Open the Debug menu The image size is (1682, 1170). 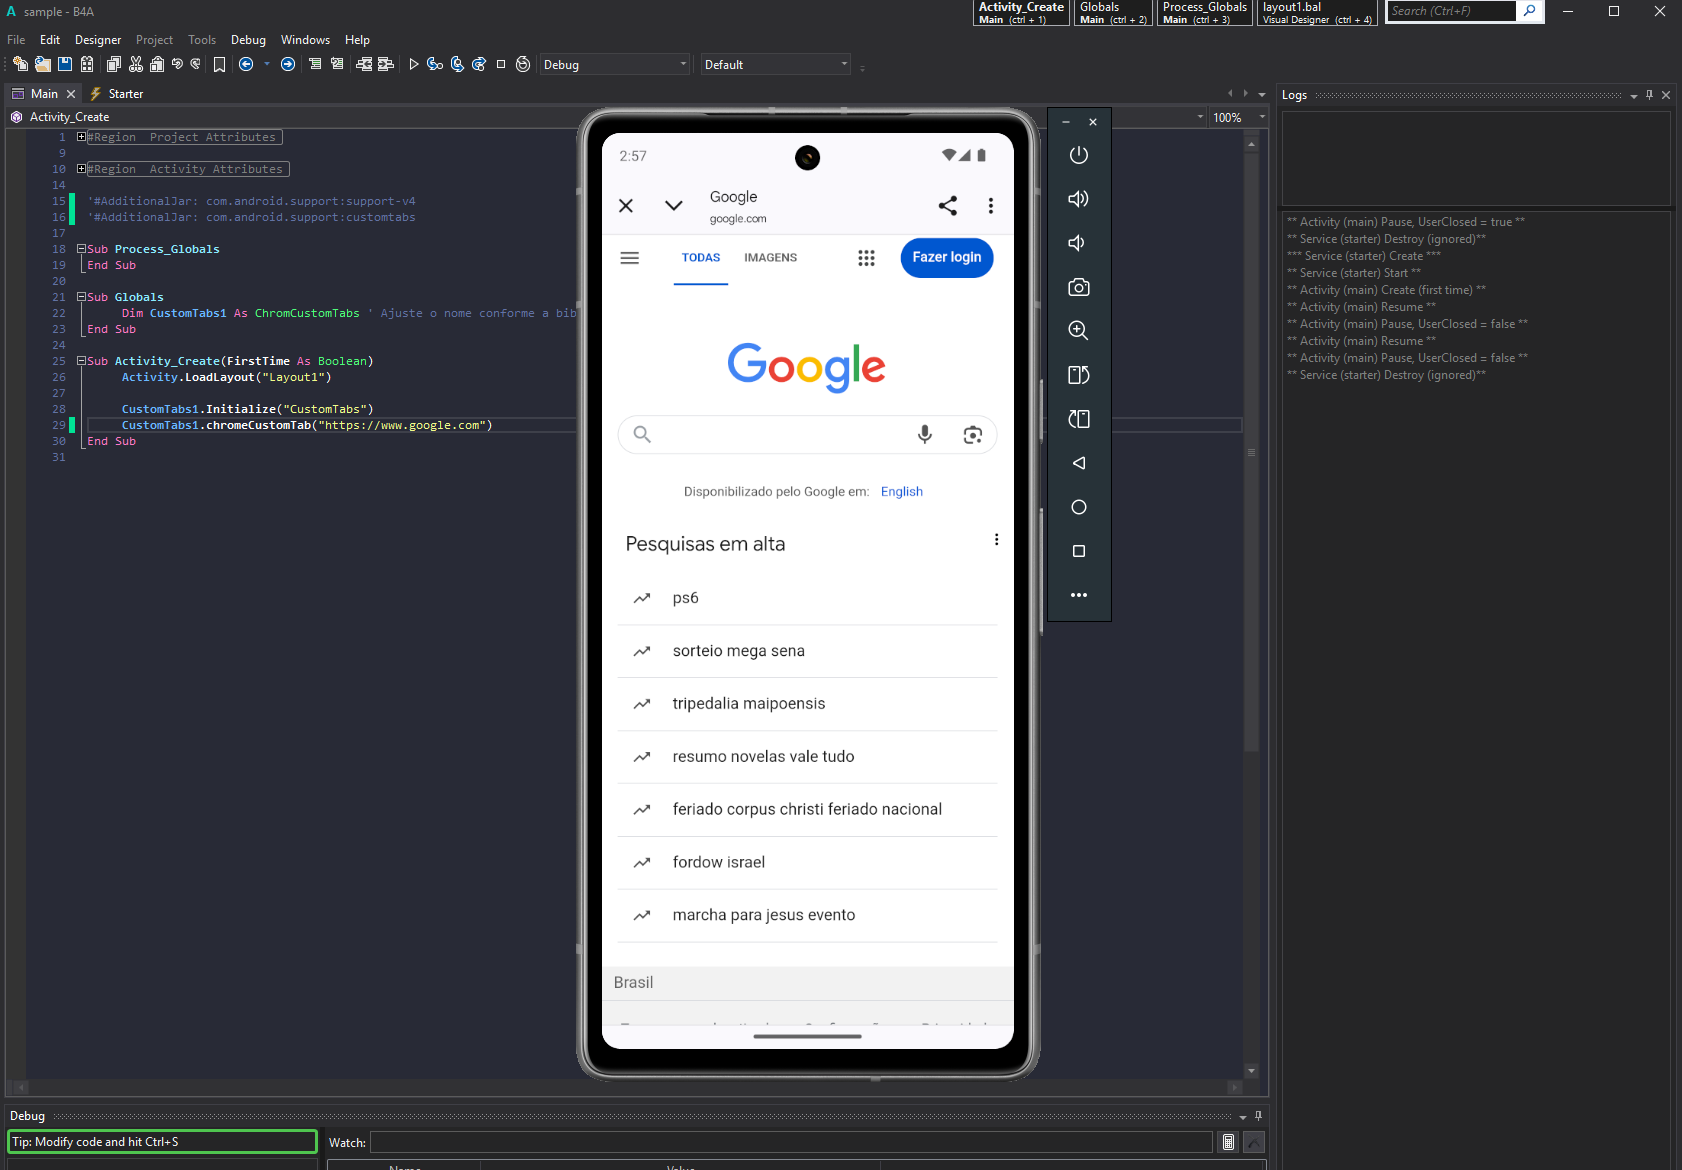[248, 40]
